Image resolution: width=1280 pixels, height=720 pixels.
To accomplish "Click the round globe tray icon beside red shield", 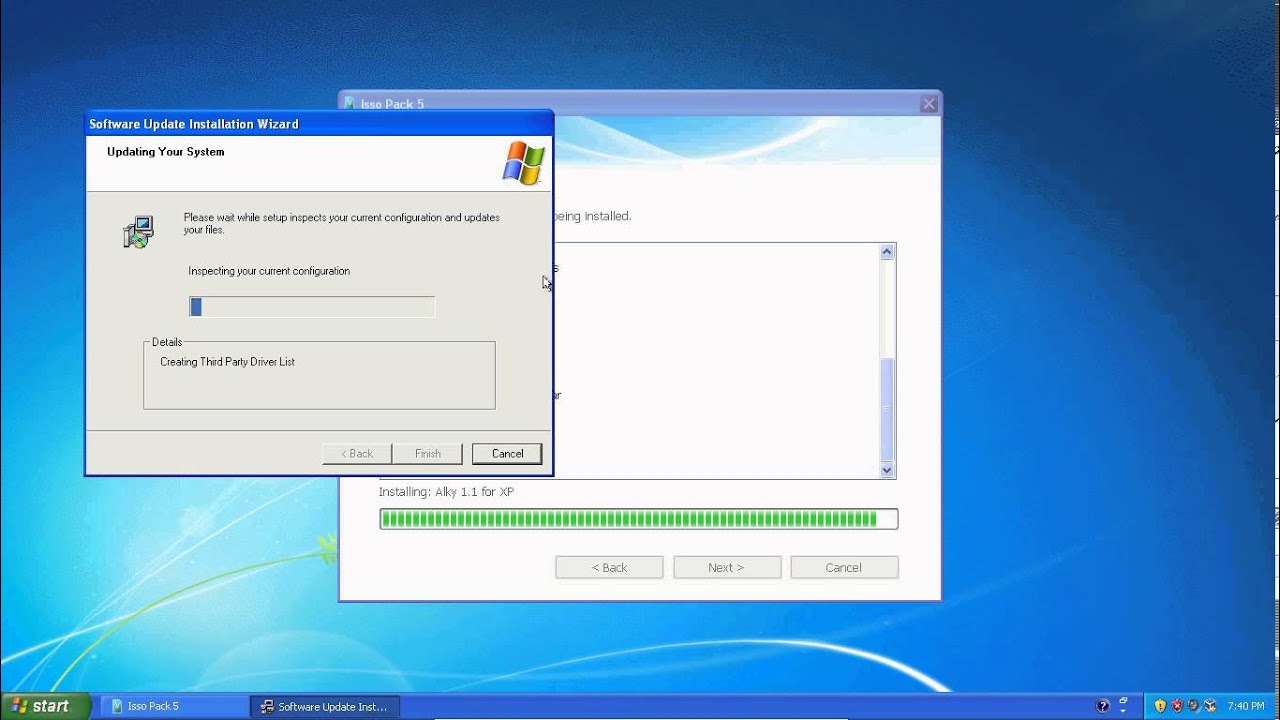I will pos(1193,706).
